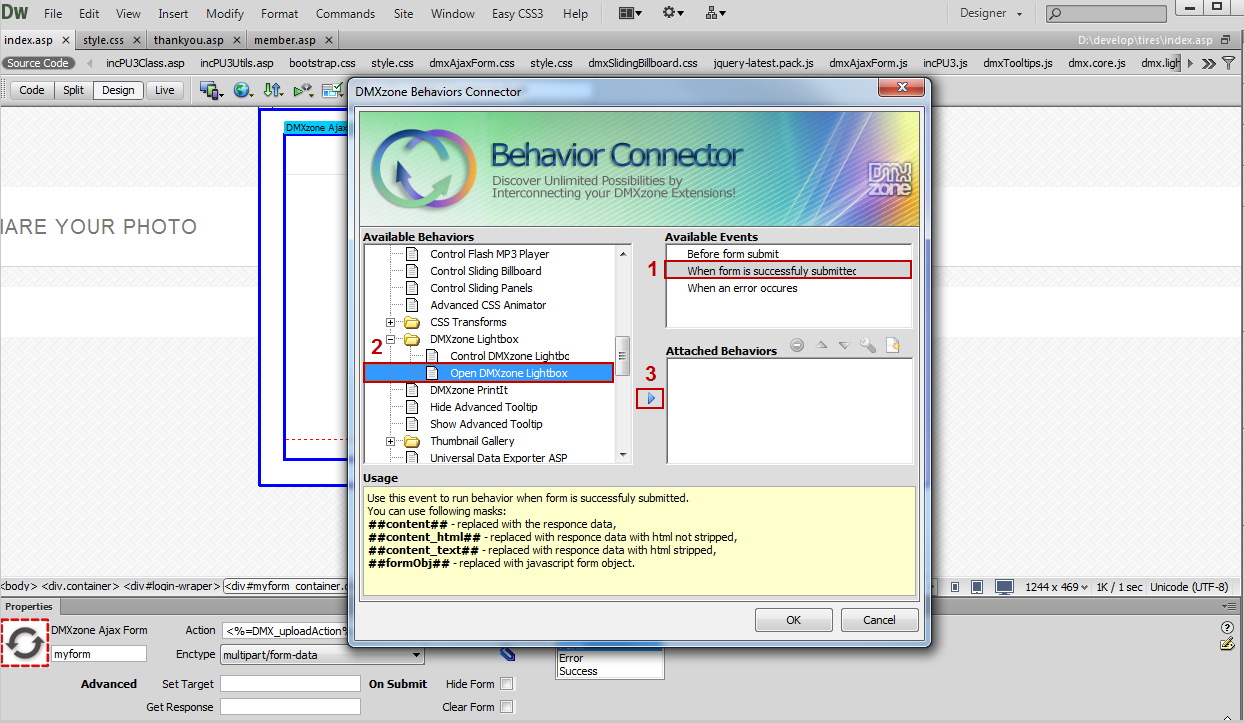1244x723 pixels.
Task: Open the site management icon menu in the menu bar
Action: 716,13
